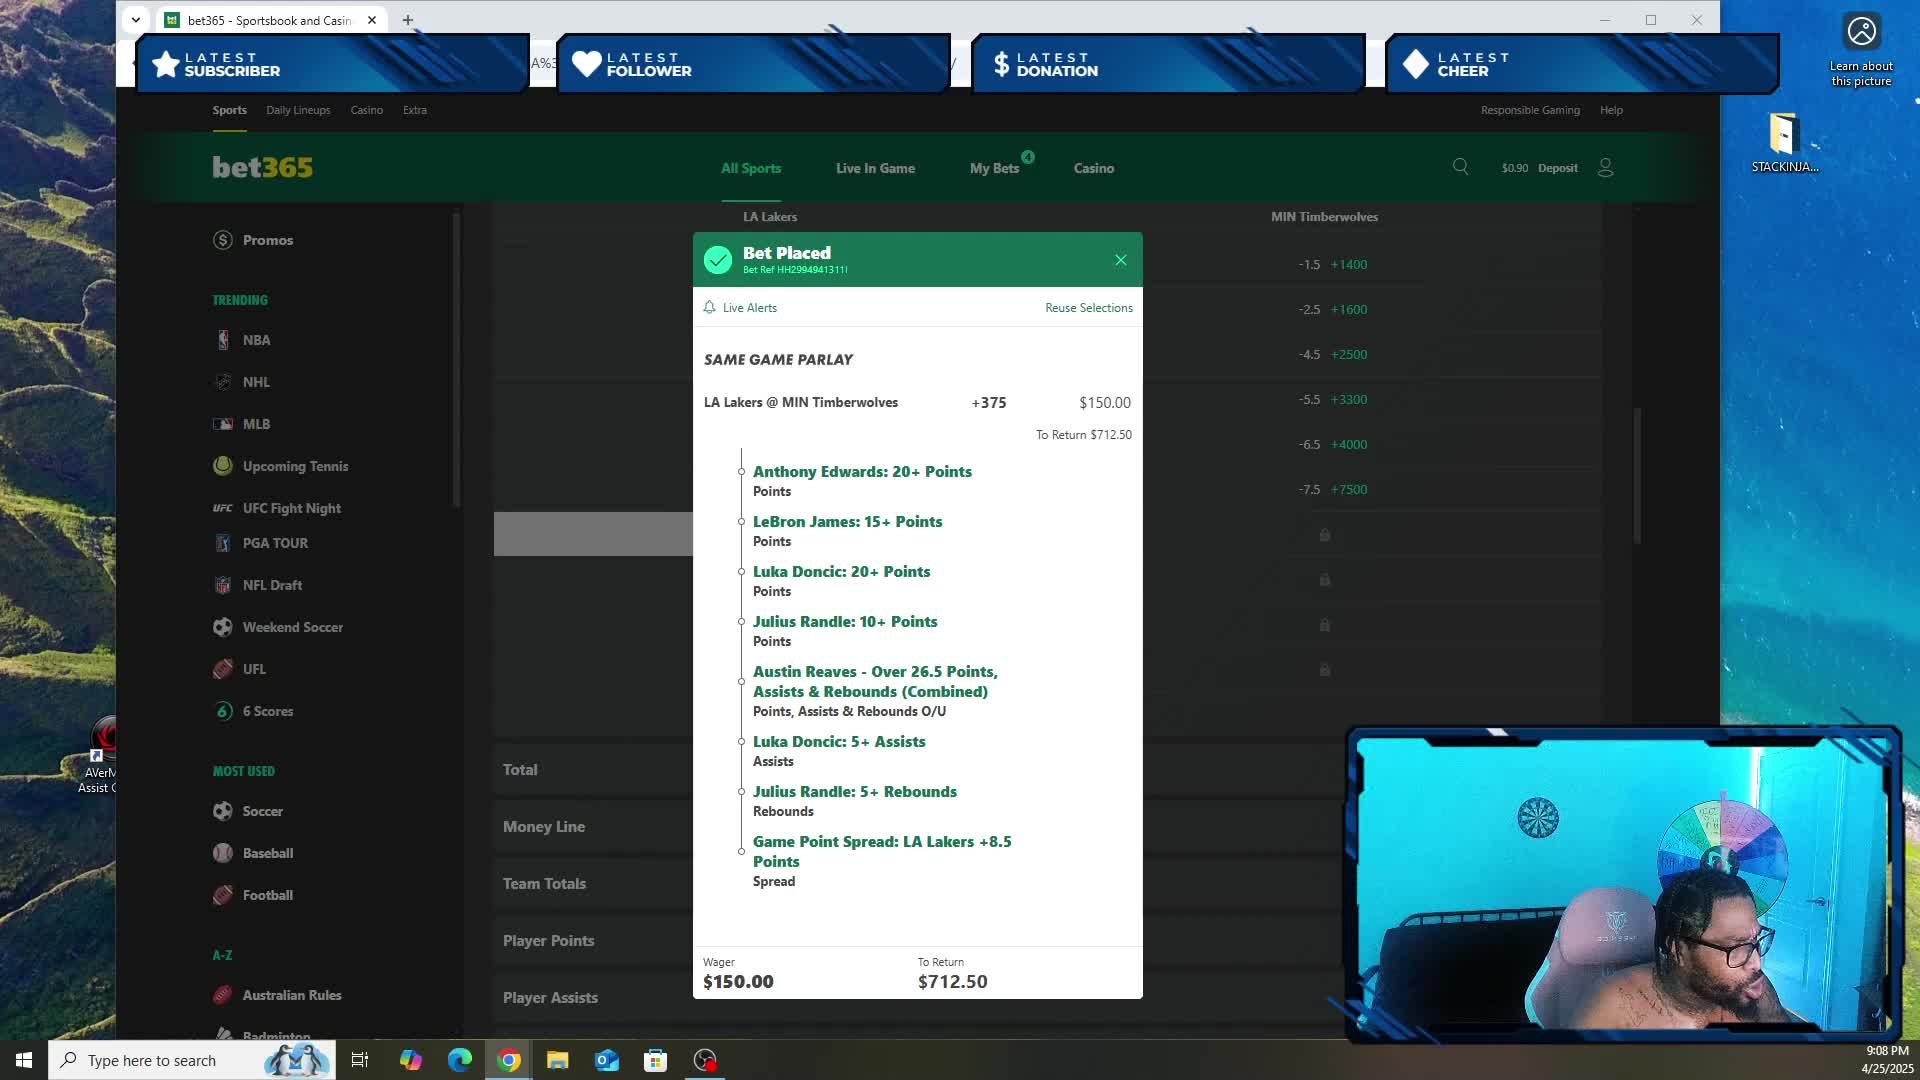The width and height of the screenshot is (1920, 1080).
Task: Click Reuse Selections link
Action: click(x=1089, y=308)
